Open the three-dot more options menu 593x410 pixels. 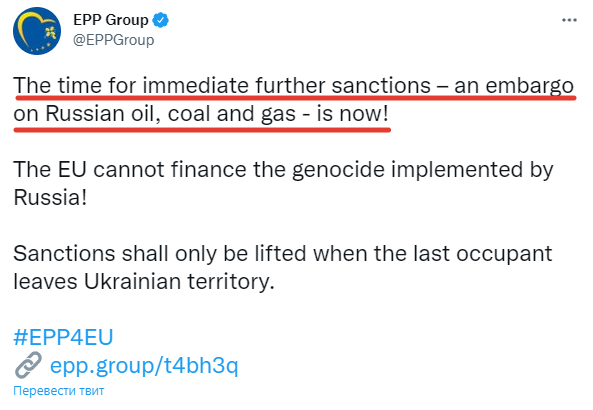569,20
